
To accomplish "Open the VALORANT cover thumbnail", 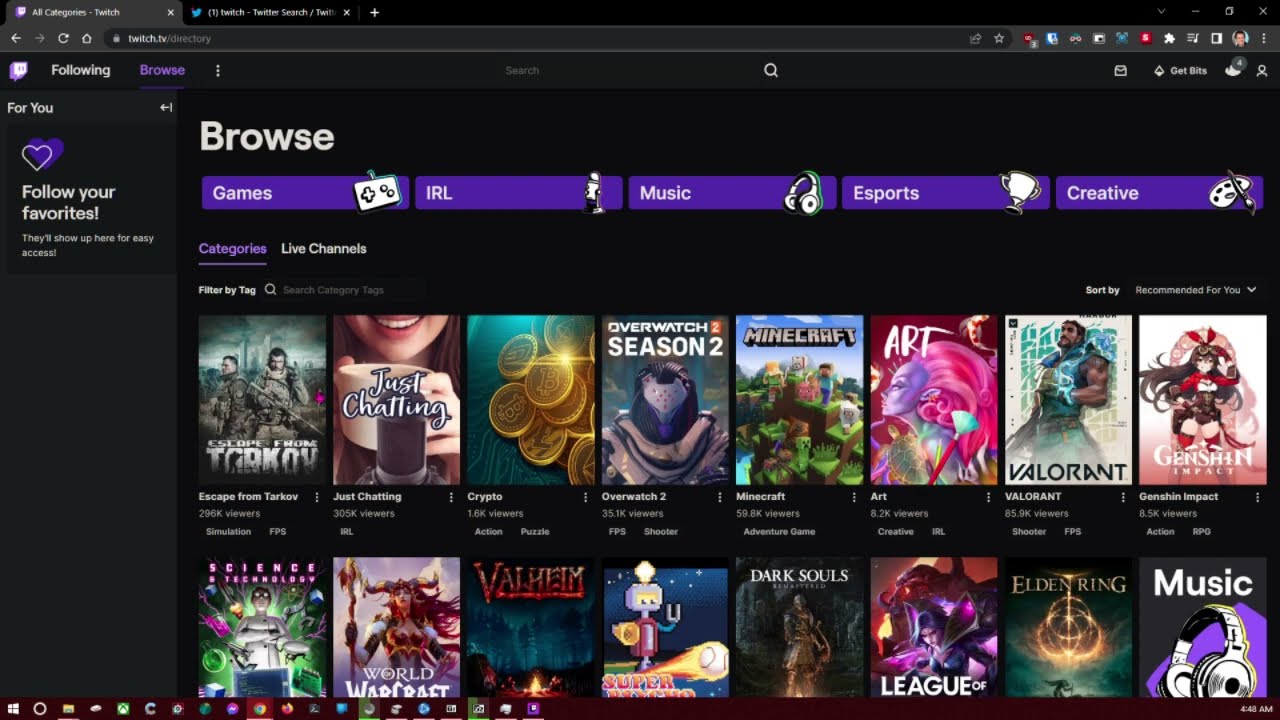I will coord(1068,400).
